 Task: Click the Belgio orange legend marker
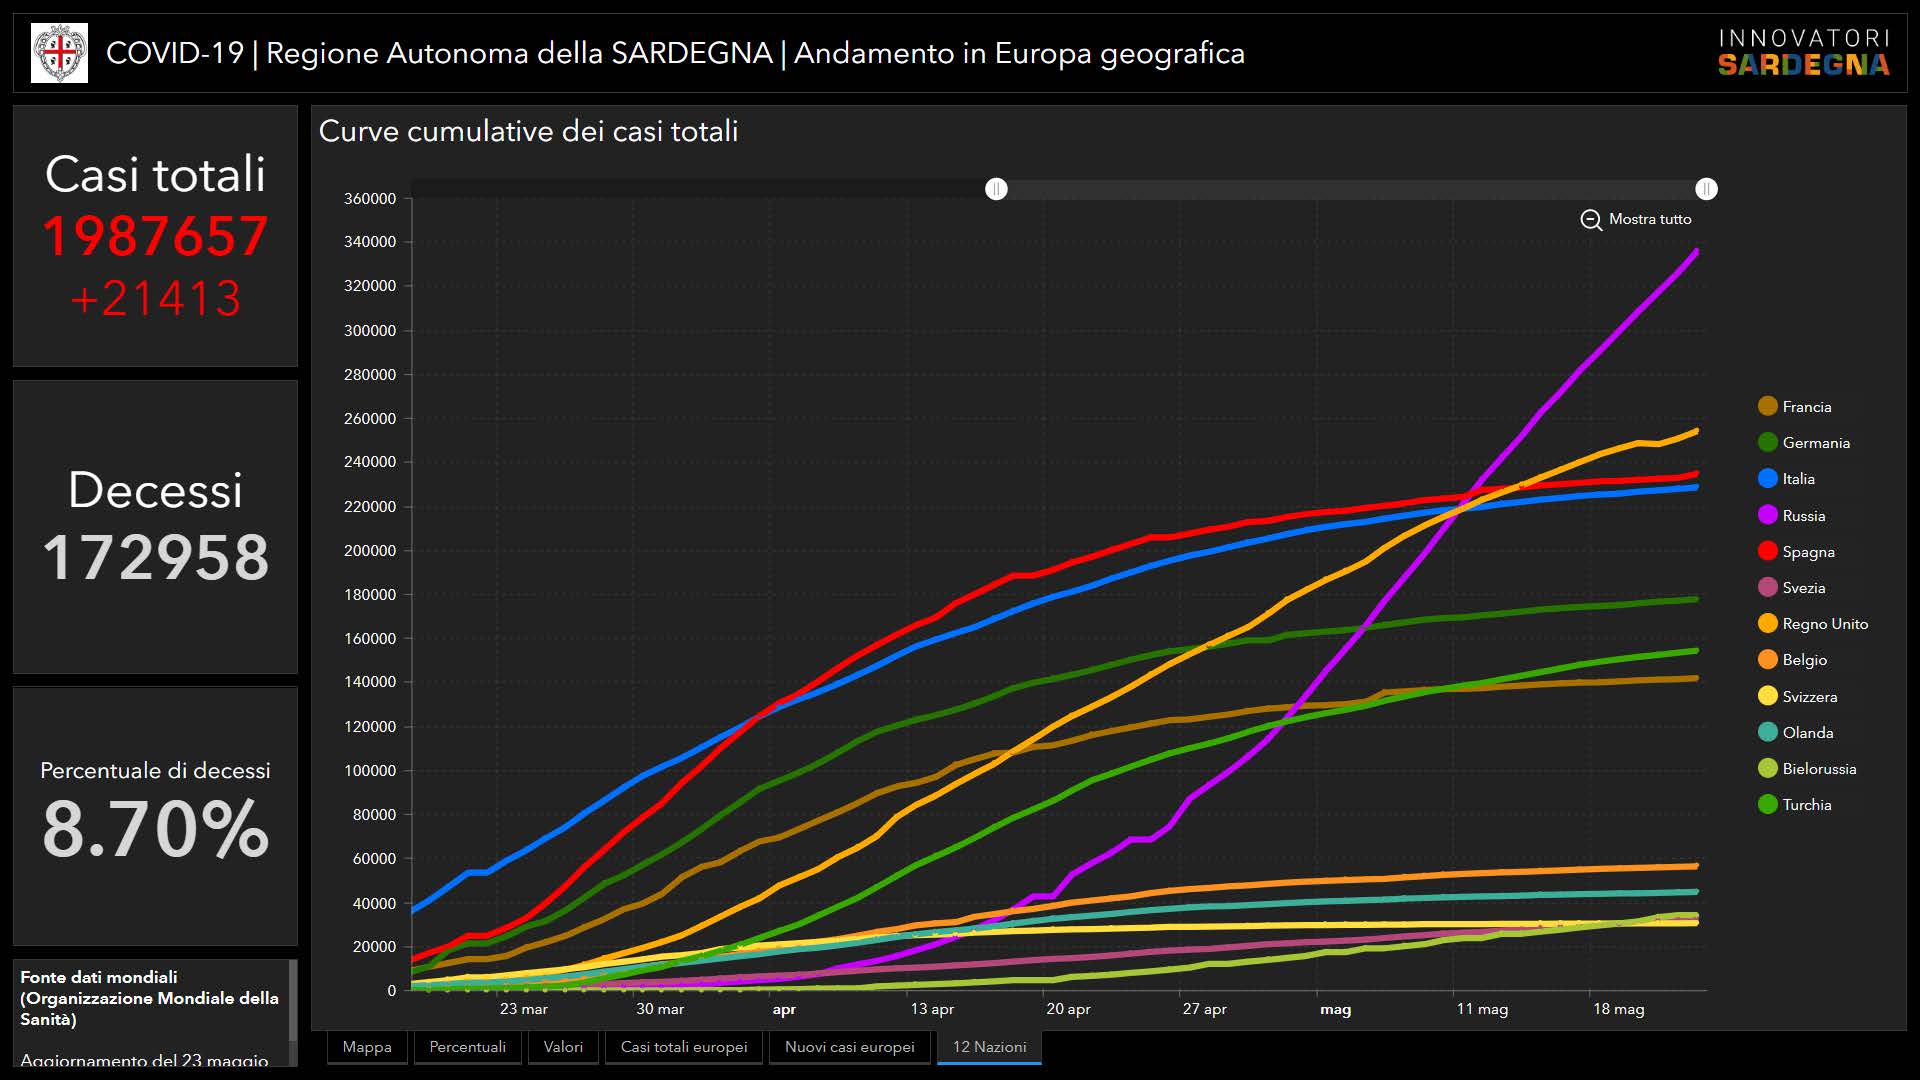(1768, 660)
